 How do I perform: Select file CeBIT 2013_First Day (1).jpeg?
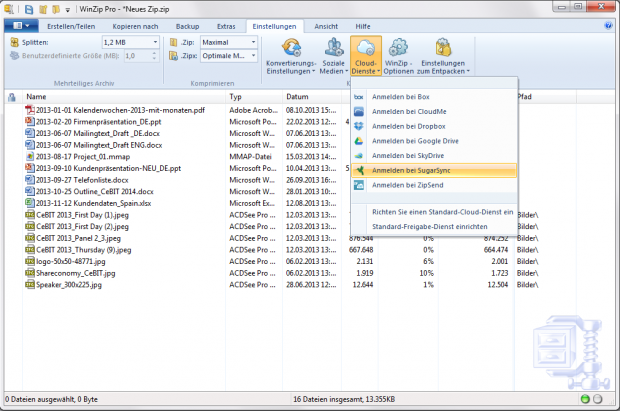tap(82, 215)
